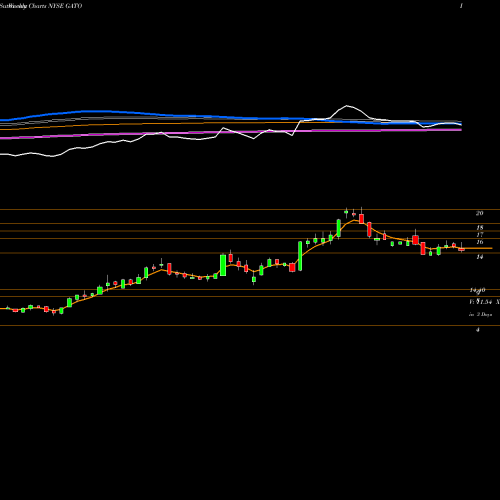Click the price axis label 17

[479, 235]
